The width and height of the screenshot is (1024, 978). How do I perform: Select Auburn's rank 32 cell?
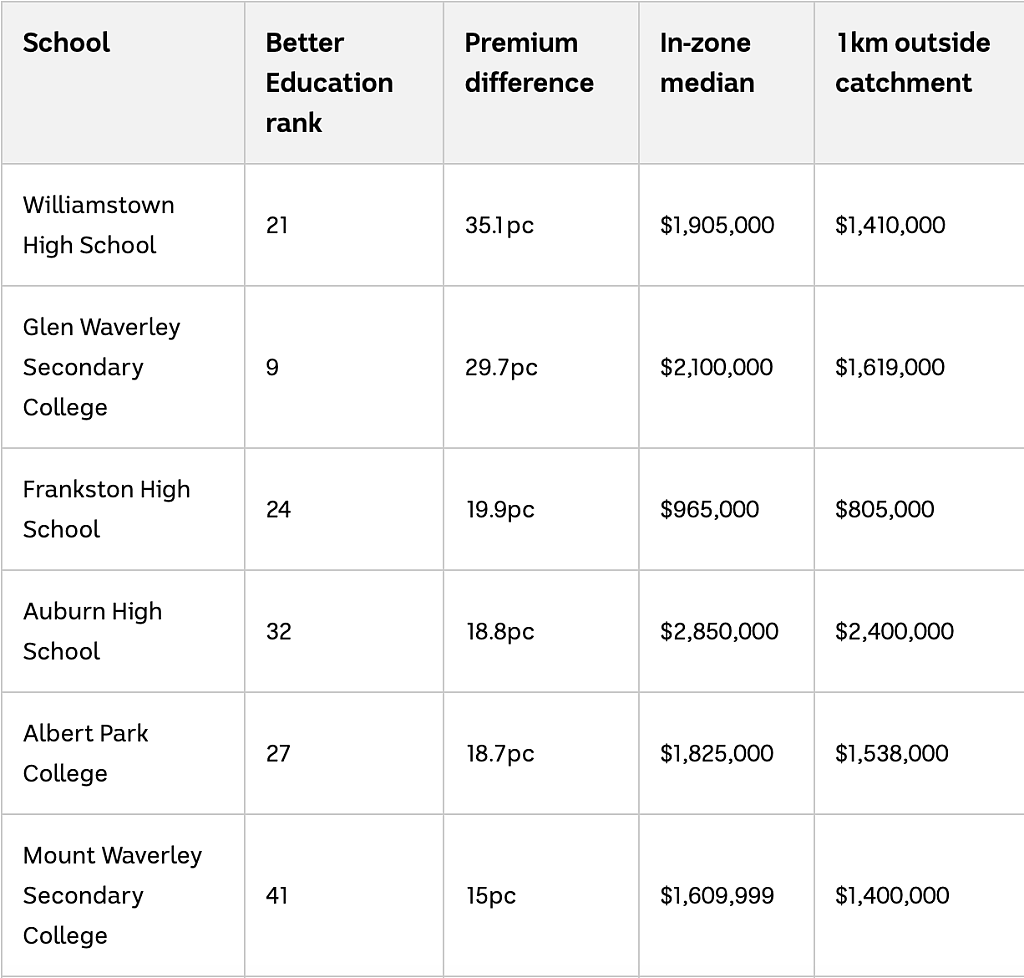tap(278, 631)
